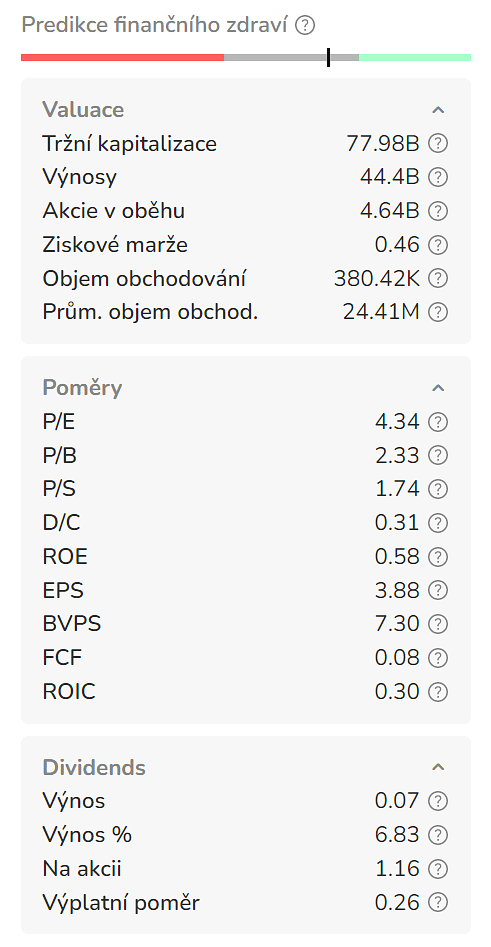Open the P/E ratio help icon
491x947 pixels.
tap(438, 422)
